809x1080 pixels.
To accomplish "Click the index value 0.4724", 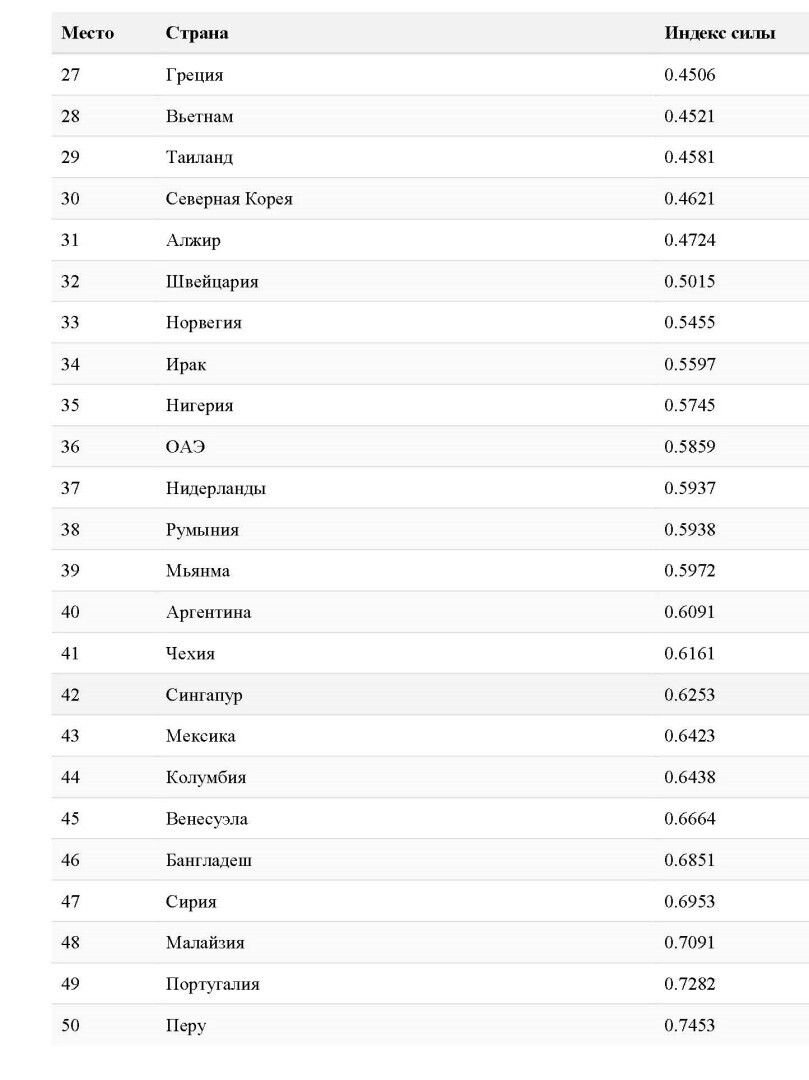I will [x=690, y=240].
